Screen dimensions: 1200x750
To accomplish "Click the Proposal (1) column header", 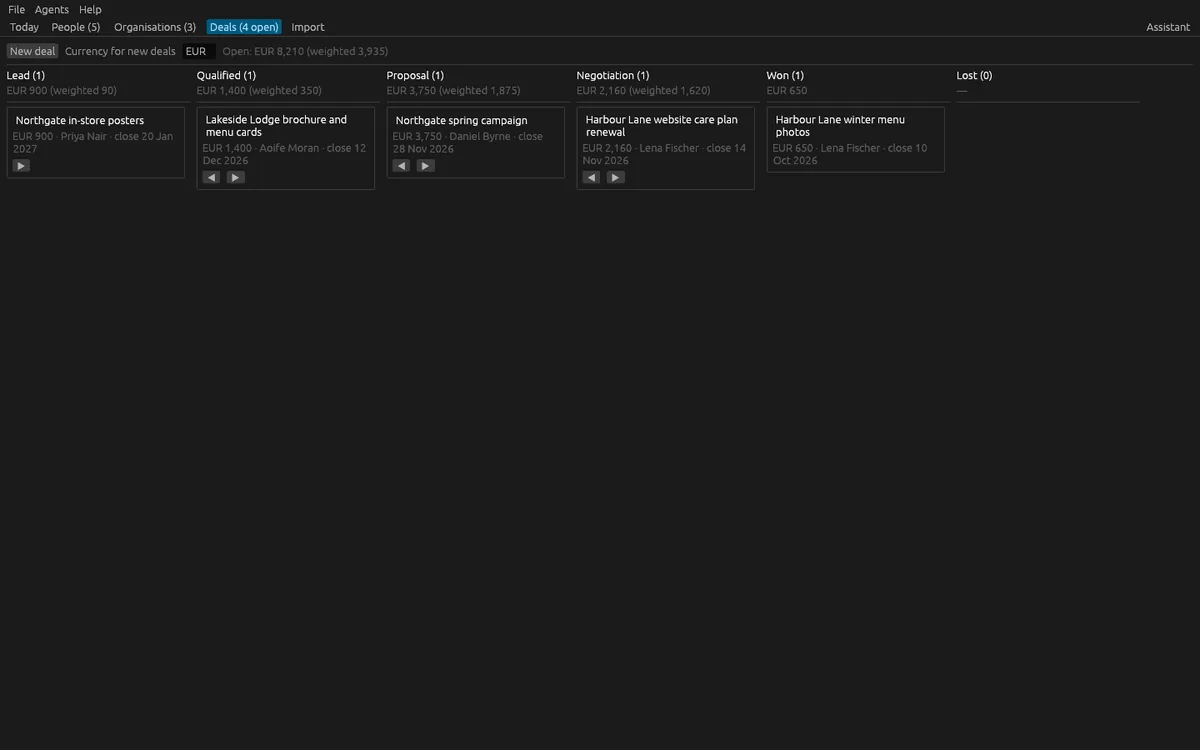I will [415, 75].
